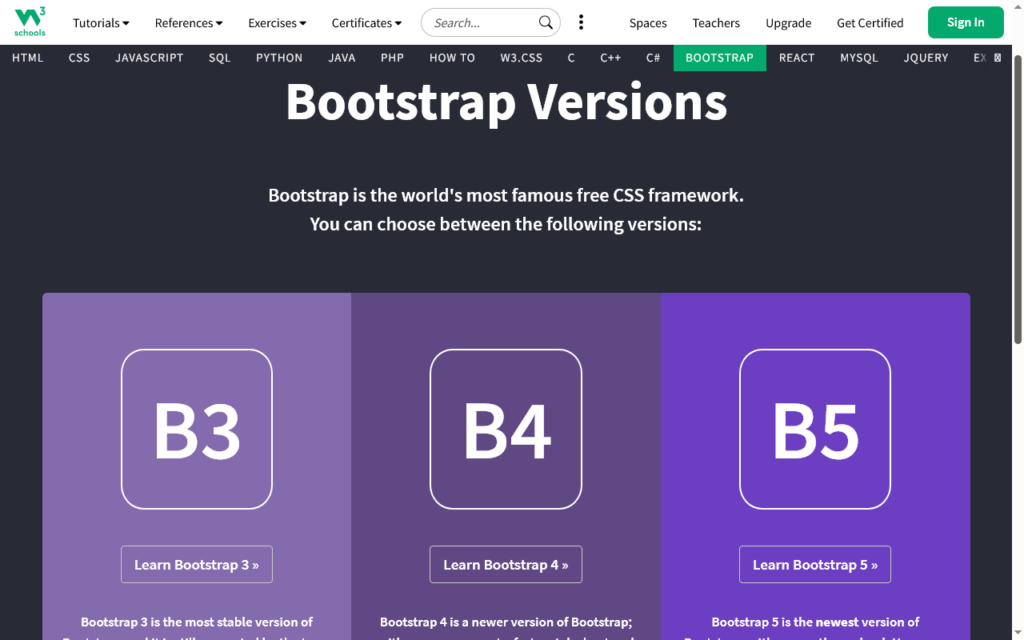1024x640 pixels.
Task: Go to the JAVASCRIPT topic tab
Action: pyautogui.click(x=149, y=58)
